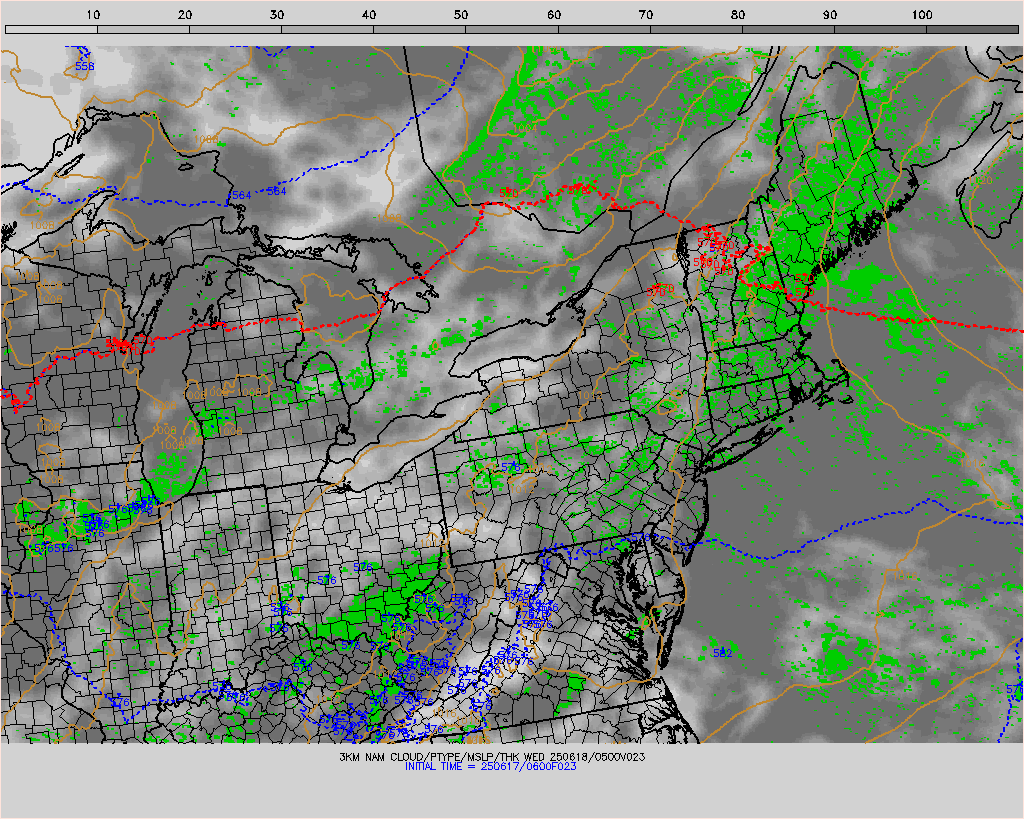This screenshot has height=819, width=1024.
Task: Click the cloud scale label 60
Action: tap(554, 14)
